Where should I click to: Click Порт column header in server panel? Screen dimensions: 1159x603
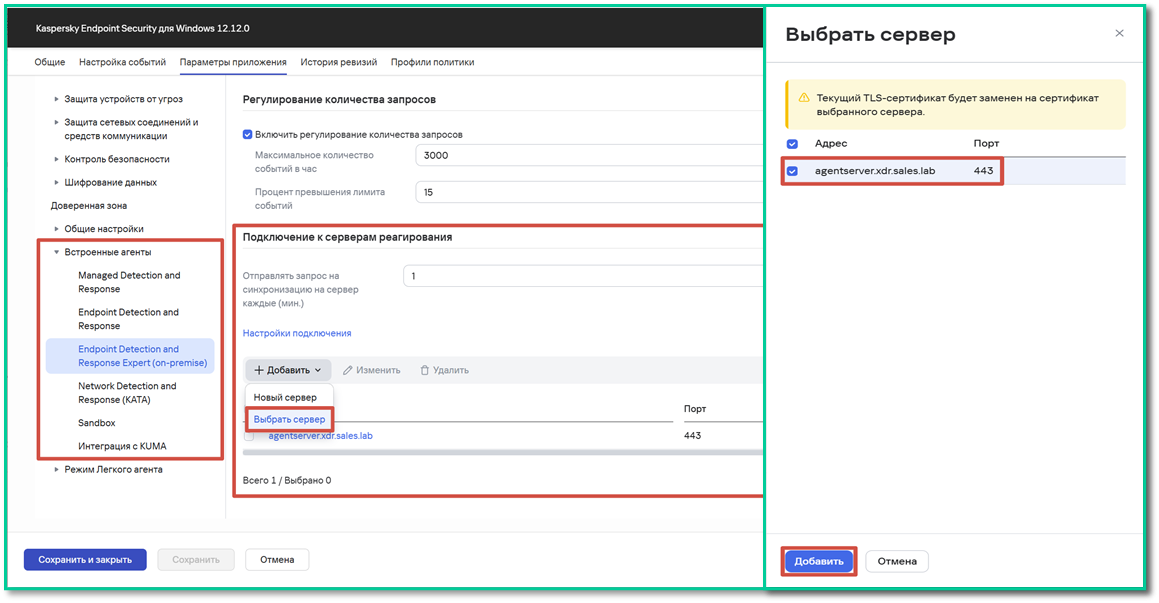click(x=986, y=143)
